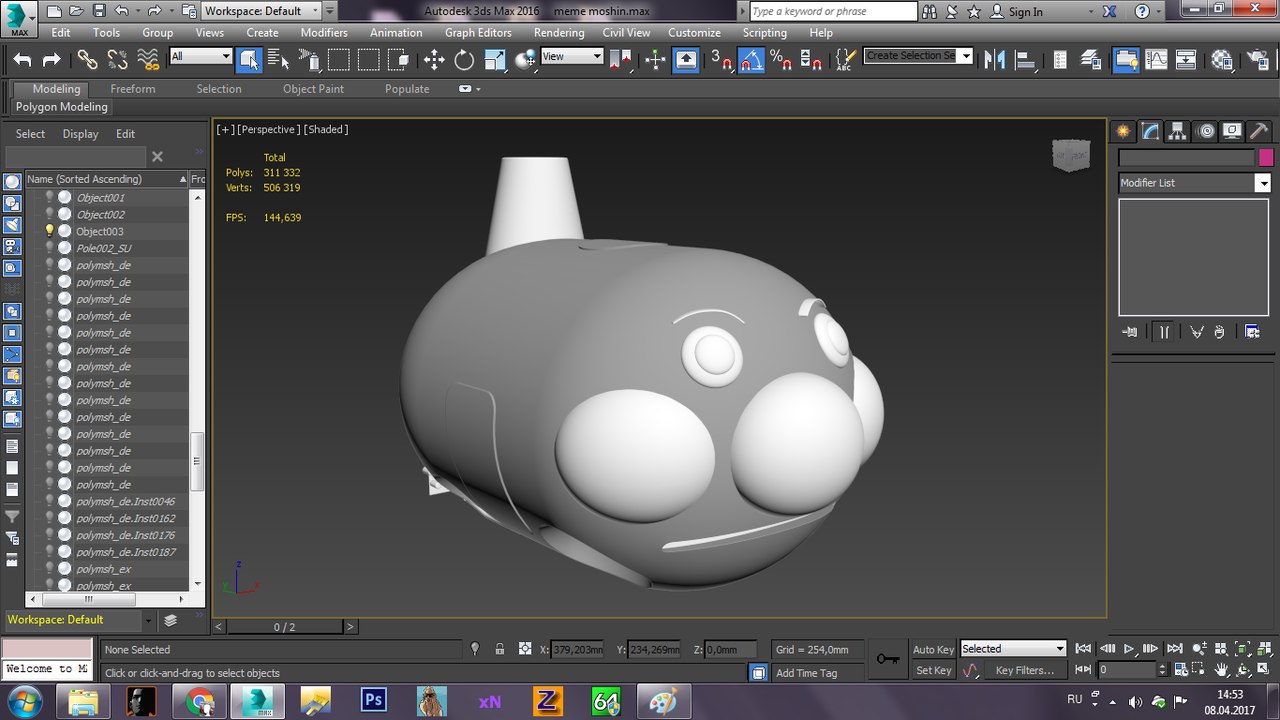Toggle the Angle Snap button
The height and width of the screenshot is (720, 1280).
(x=751, y=60)
